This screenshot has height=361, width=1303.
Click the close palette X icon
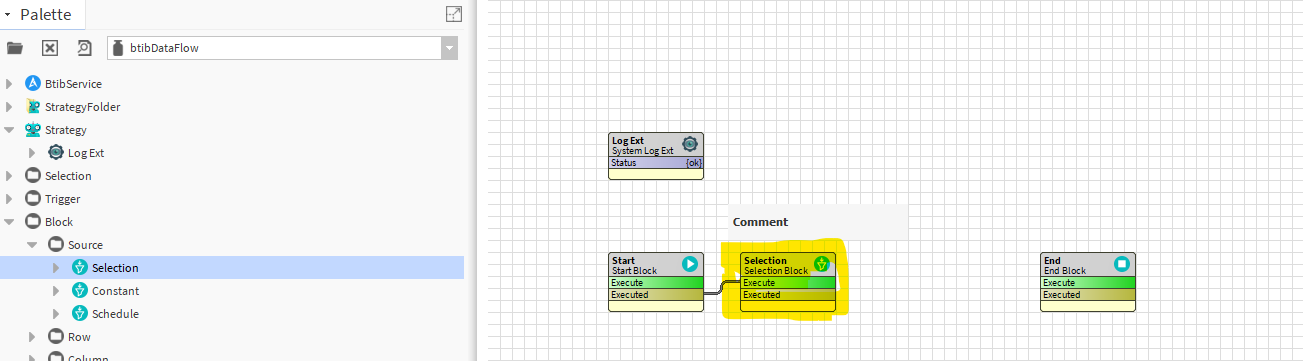(x=50, y=48)
